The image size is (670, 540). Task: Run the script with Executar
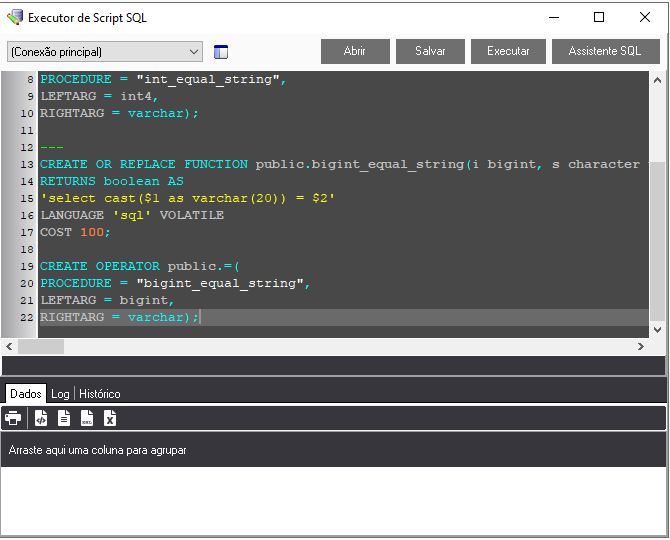pyautogui.click(x=508, y=51)
